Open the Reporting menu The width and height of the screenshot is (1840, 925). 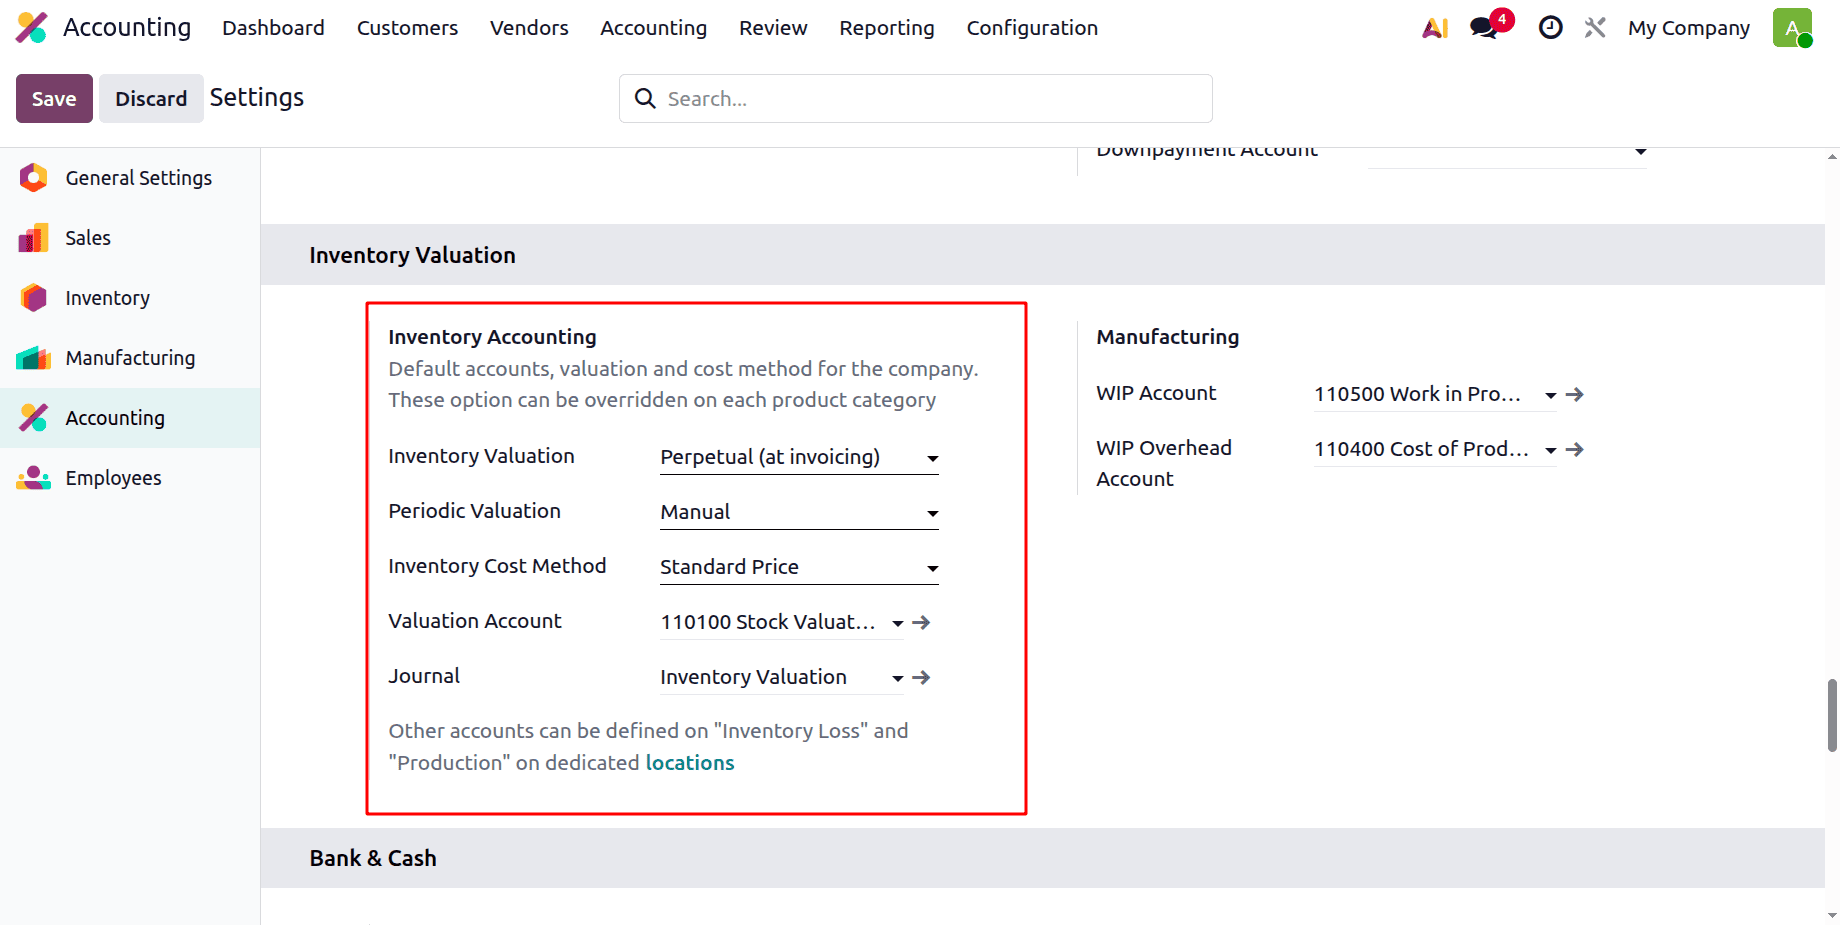[887, 28]
